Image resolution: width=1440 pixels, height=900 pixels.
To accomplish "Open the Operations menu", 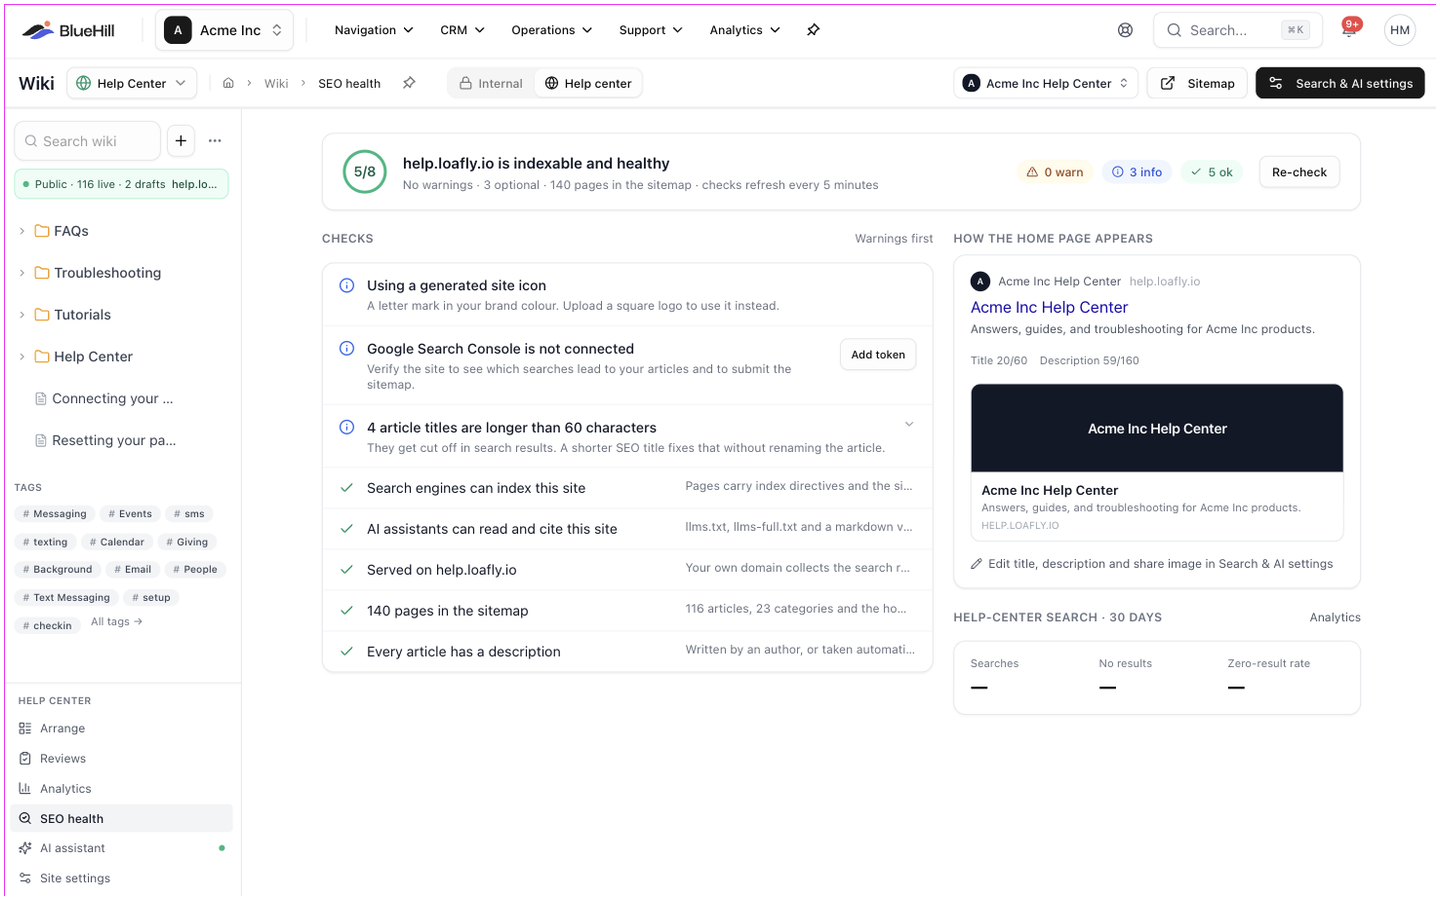I will (552, 30).
